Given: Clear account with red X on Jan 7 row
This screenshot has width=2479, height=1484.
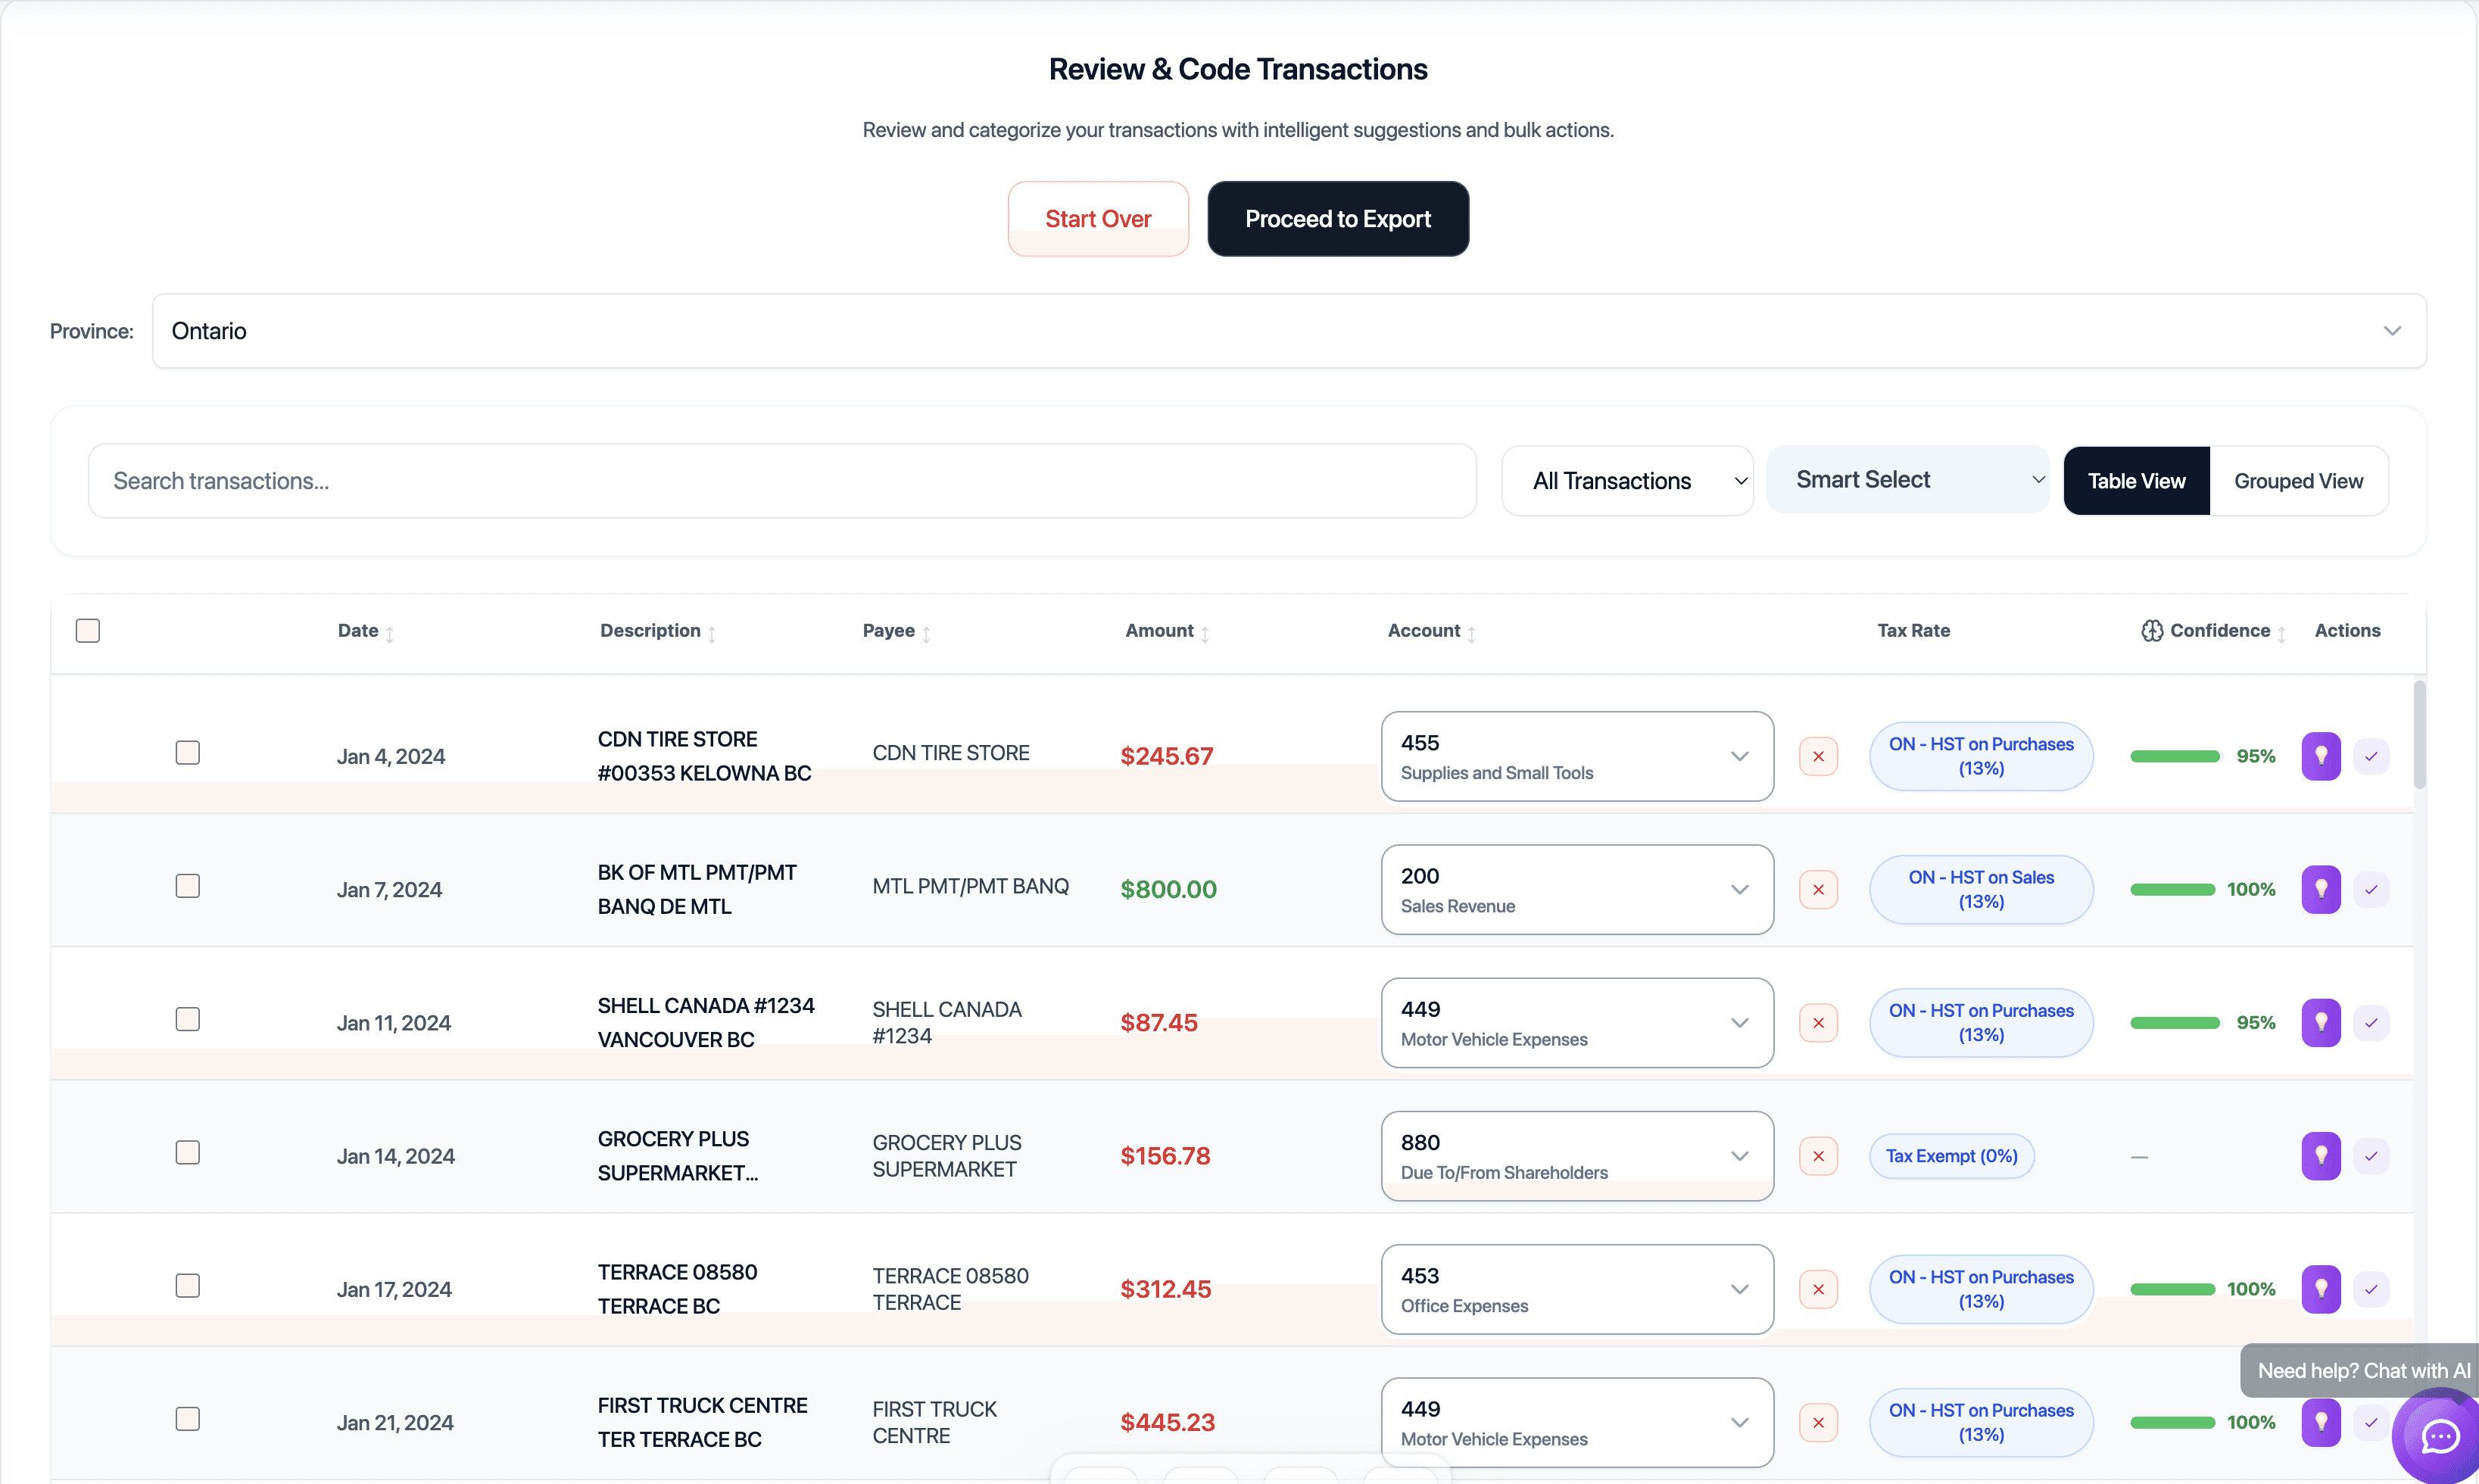Looking at the screenshot, I should click(1817, 890).
